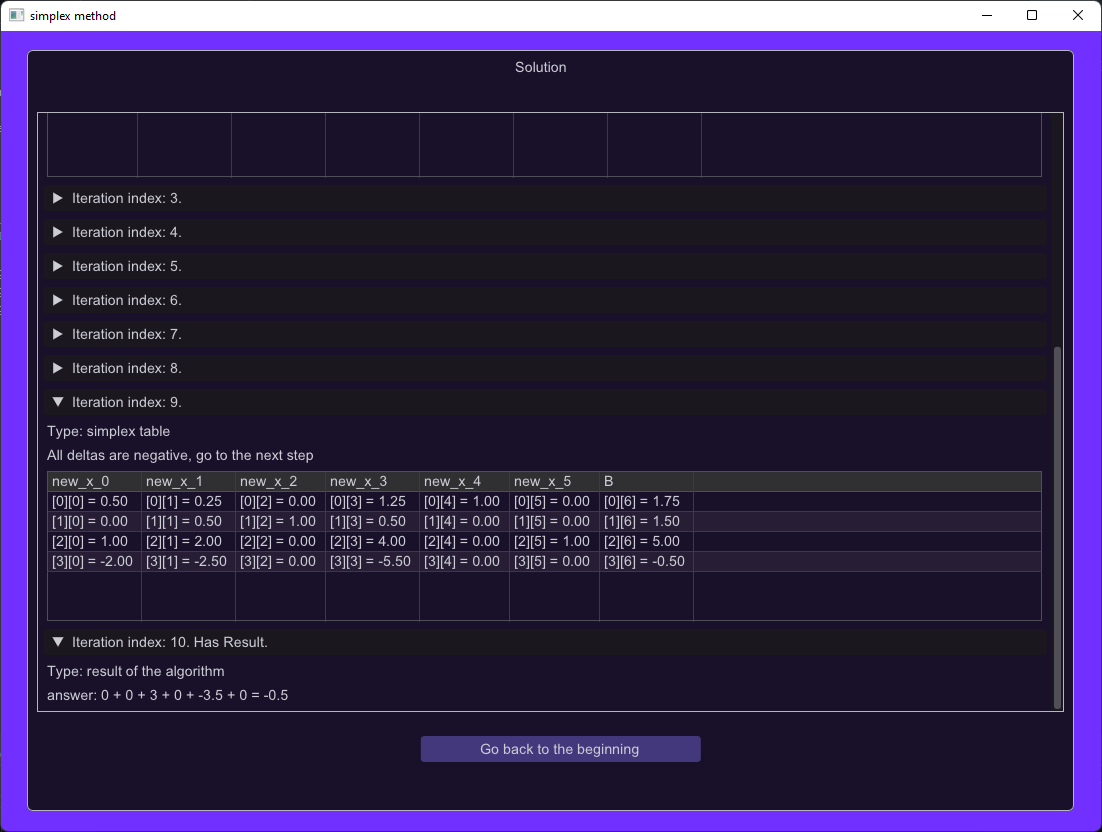Viewport: 1102px width, 832px height.
Task: Click the vertical scrollbar thumb
Action: point(1057,520)
